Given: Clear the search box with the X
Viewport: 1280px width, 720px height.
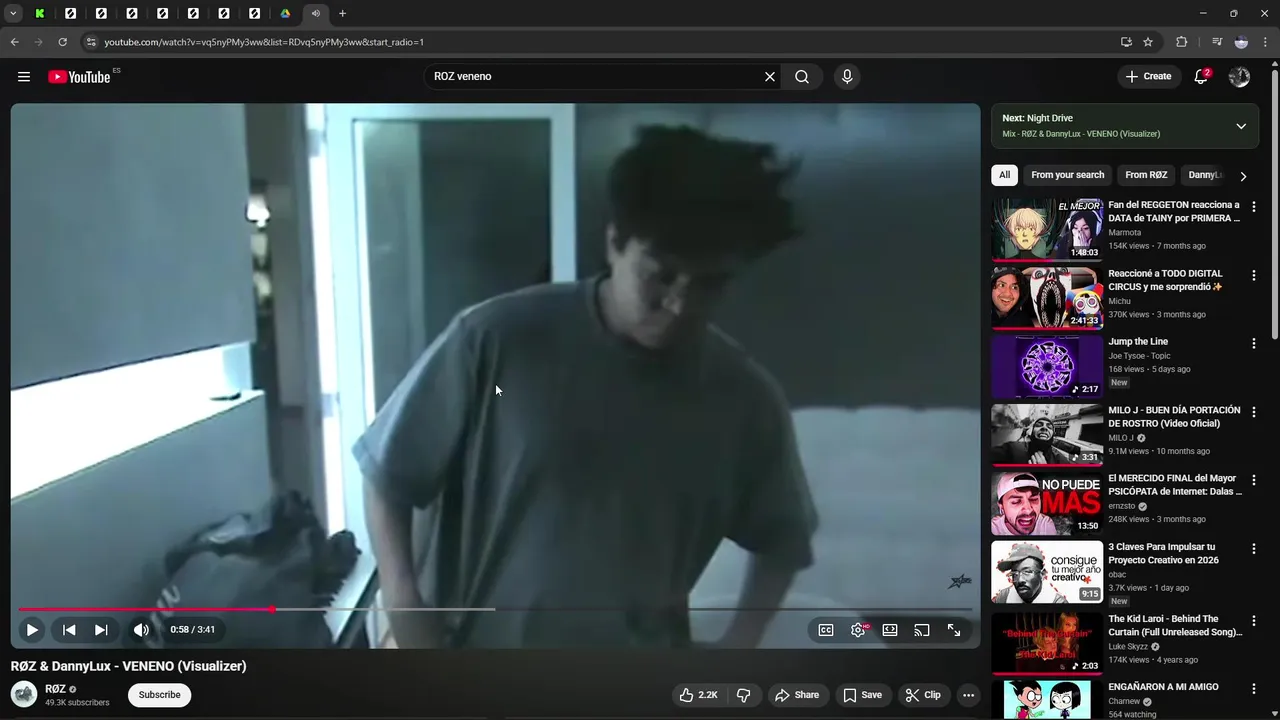Looking at the screenshot, I should point(770,77).
